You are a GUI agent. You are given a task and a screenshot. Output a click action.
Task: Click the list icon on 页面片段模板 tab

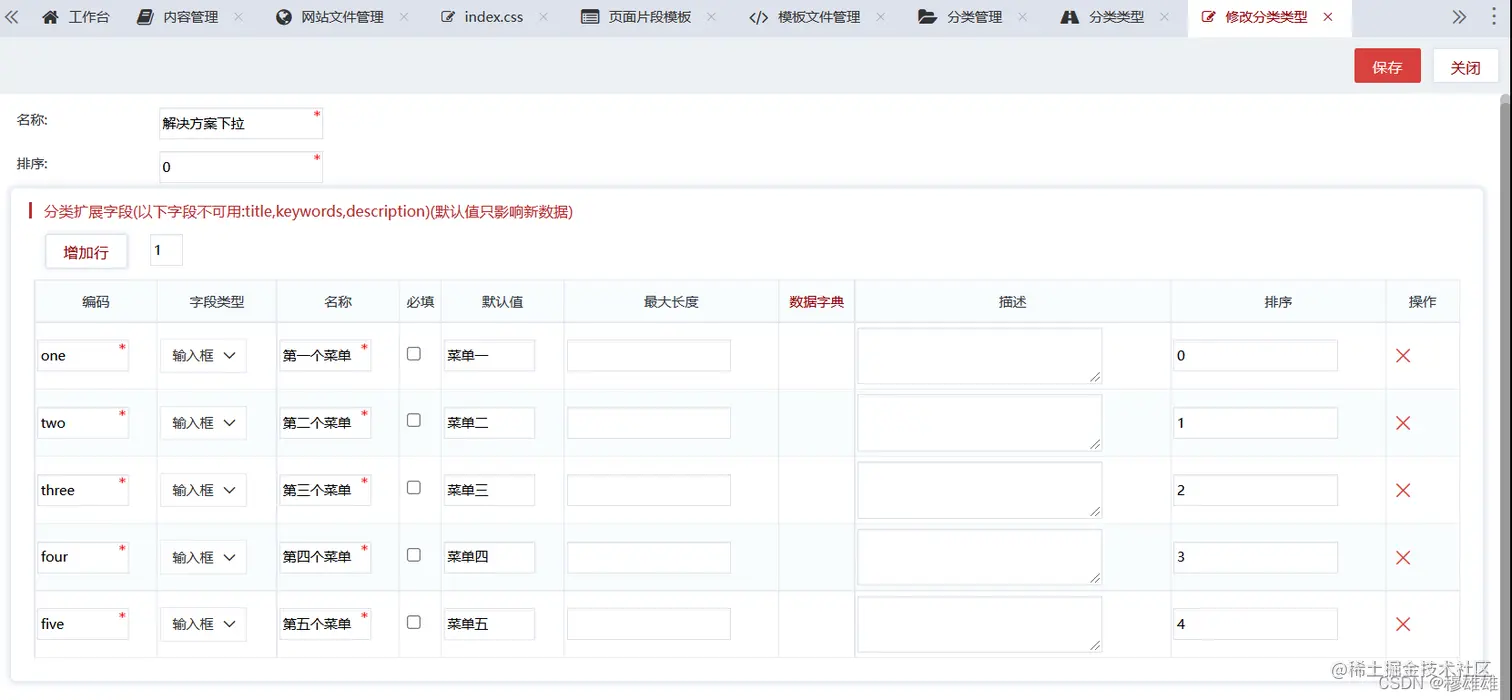click(x=589, y=17)
